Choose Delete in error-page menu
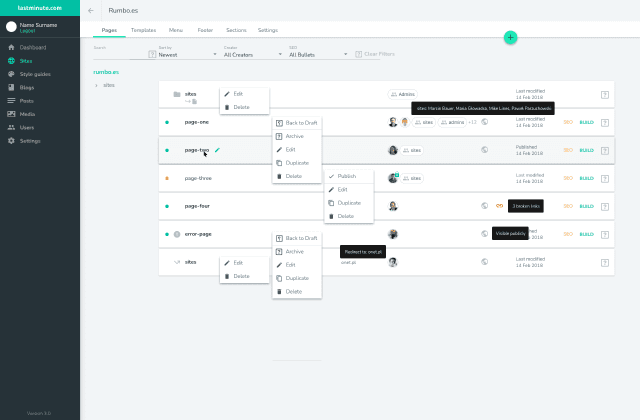 [297, 292]
